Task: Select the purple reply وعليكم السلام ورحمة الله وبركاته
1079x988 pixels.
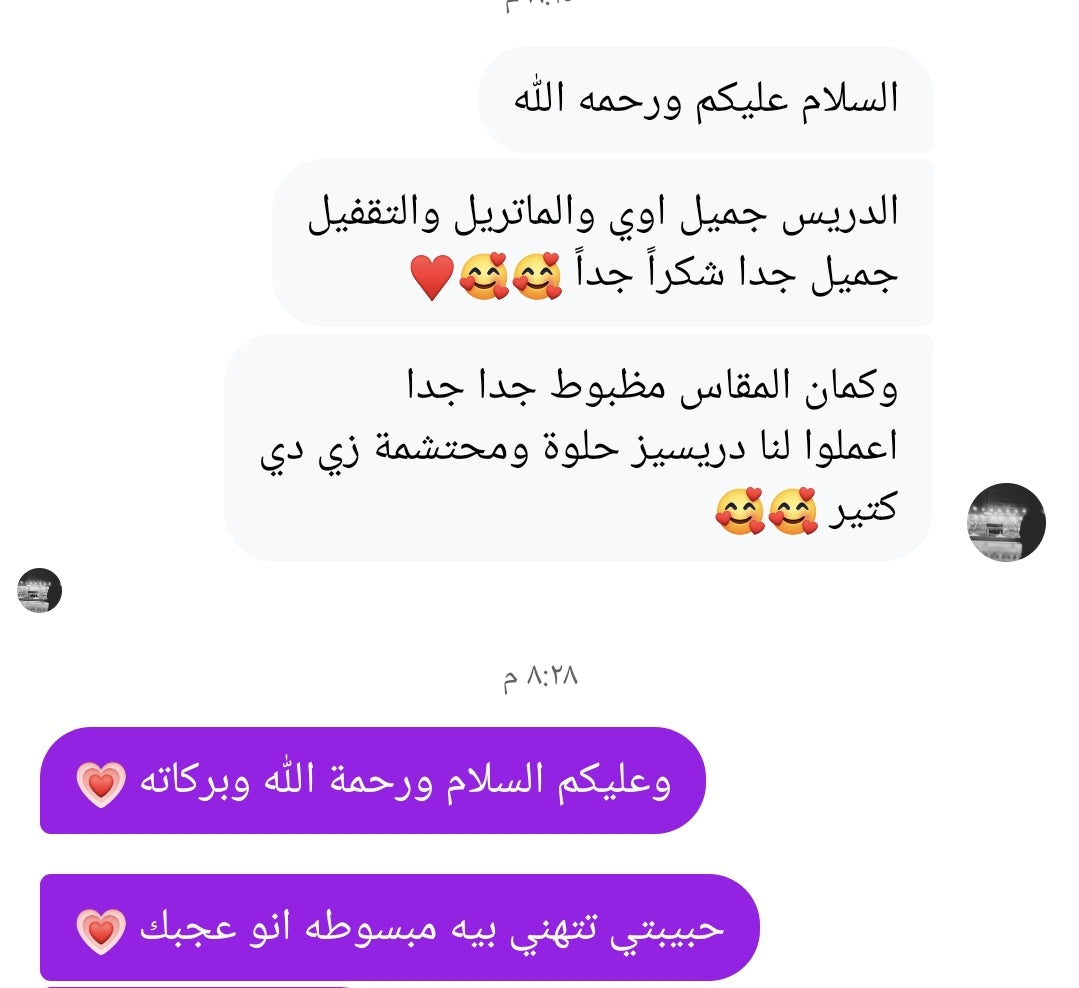Action: (373, 780)
